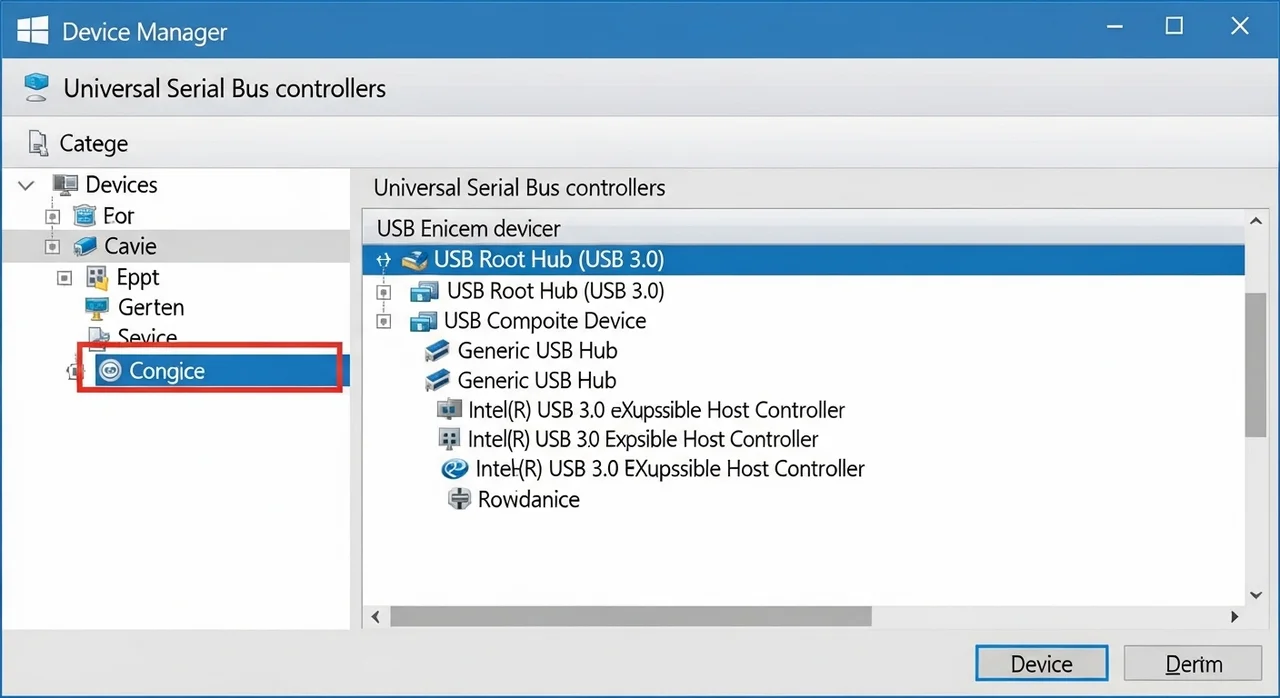Viewport: 1280px width, 698px height.
Task: Select Intel(R) USB 3.0 eXupssible Host Controller
Action: pos(656,410)
